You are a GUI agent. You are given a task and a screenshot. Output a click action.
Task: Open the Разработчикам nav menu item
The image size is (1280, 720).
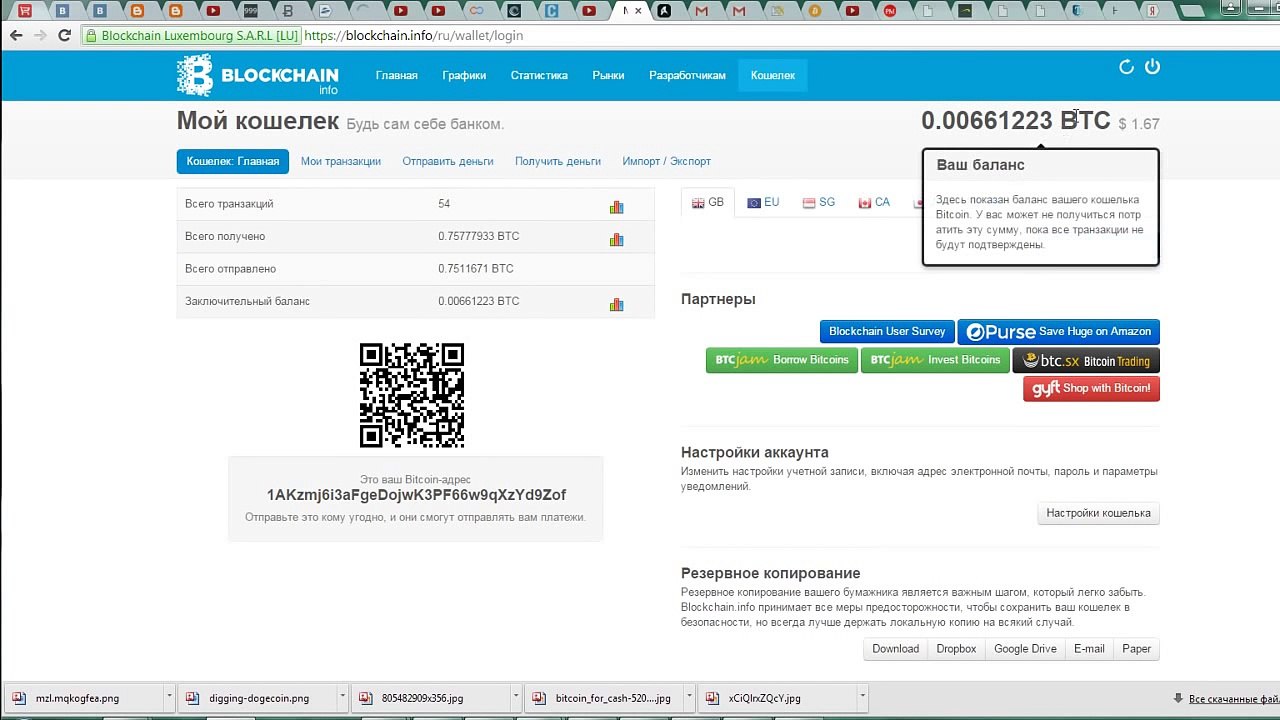[687, 75]
